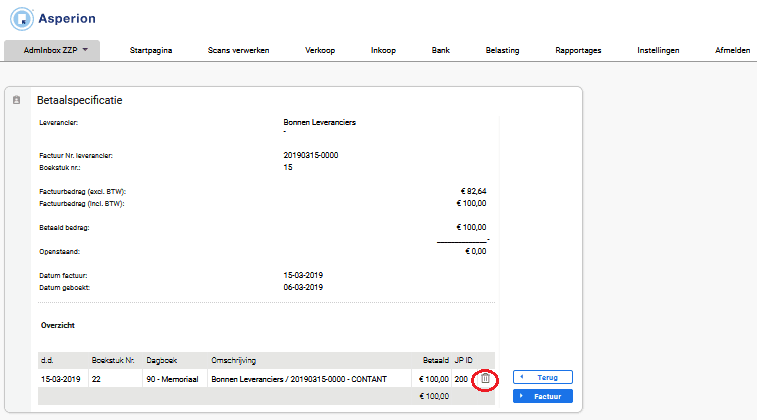757x420 pixels.
Task: Click the Omschrijving column header
Action: [234, 360]
